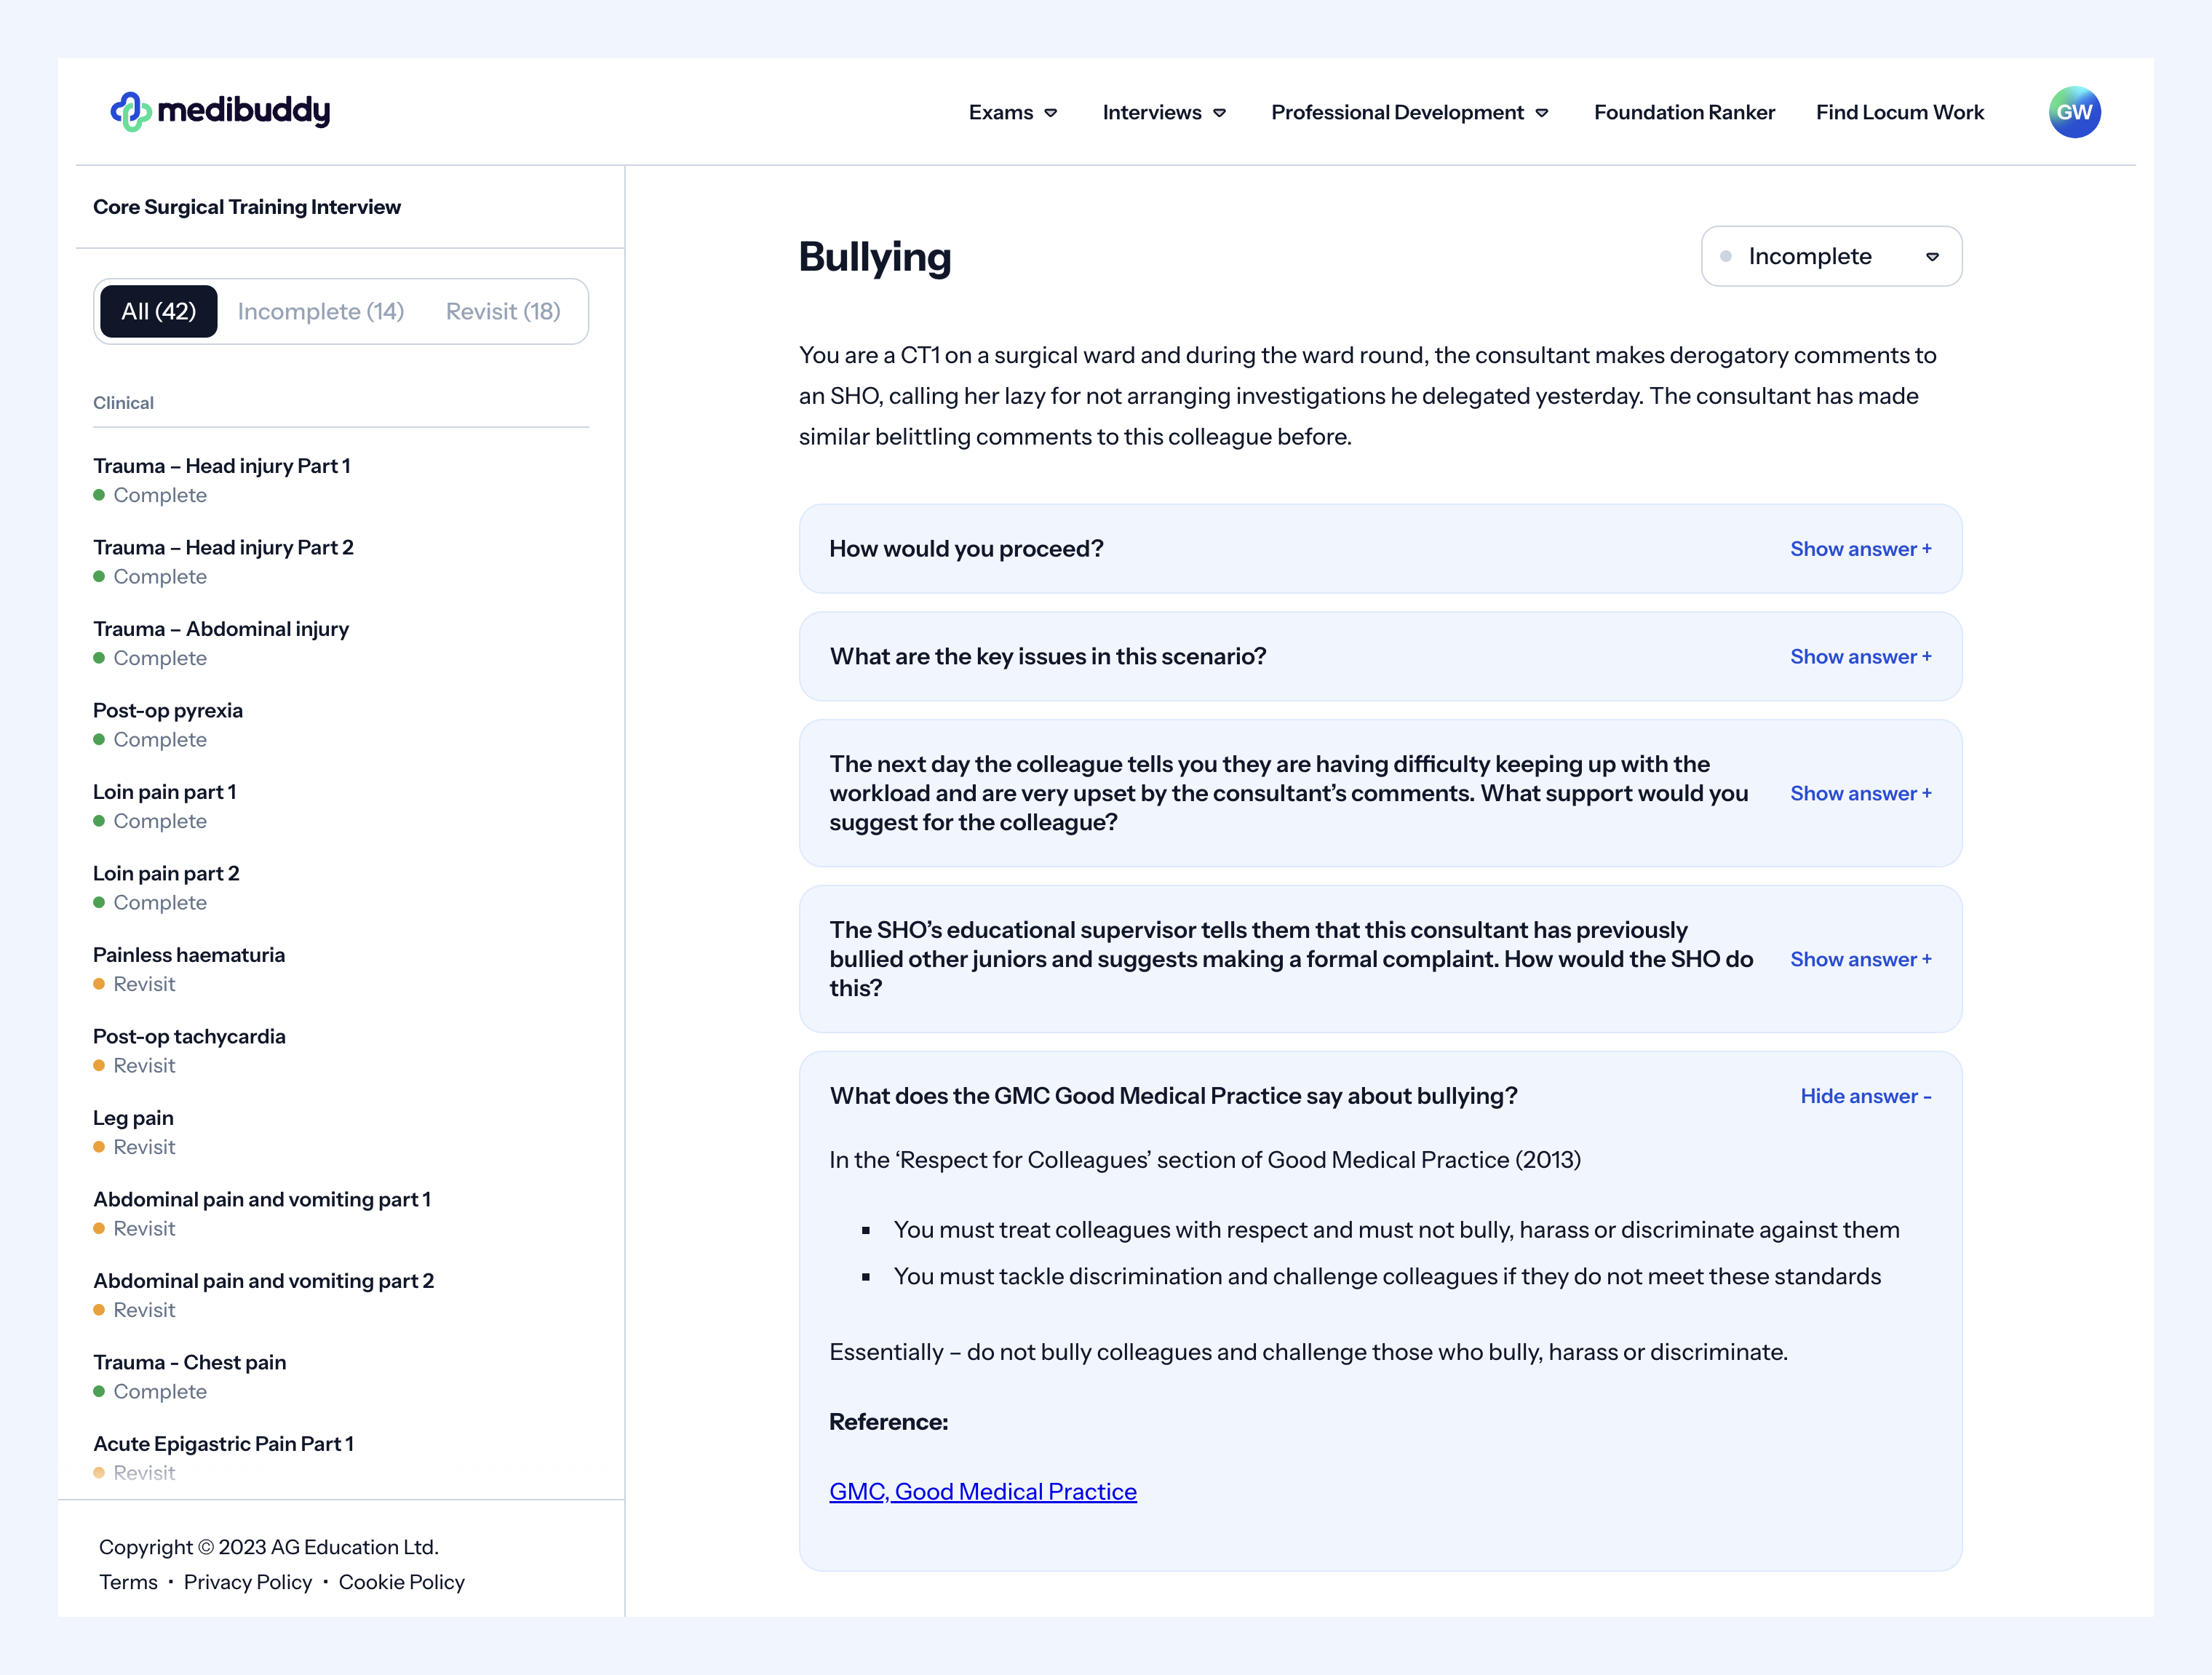Open the Cookie Policy footer link
This screenshot has height=1675, width=2212.
pos(401,1582)
